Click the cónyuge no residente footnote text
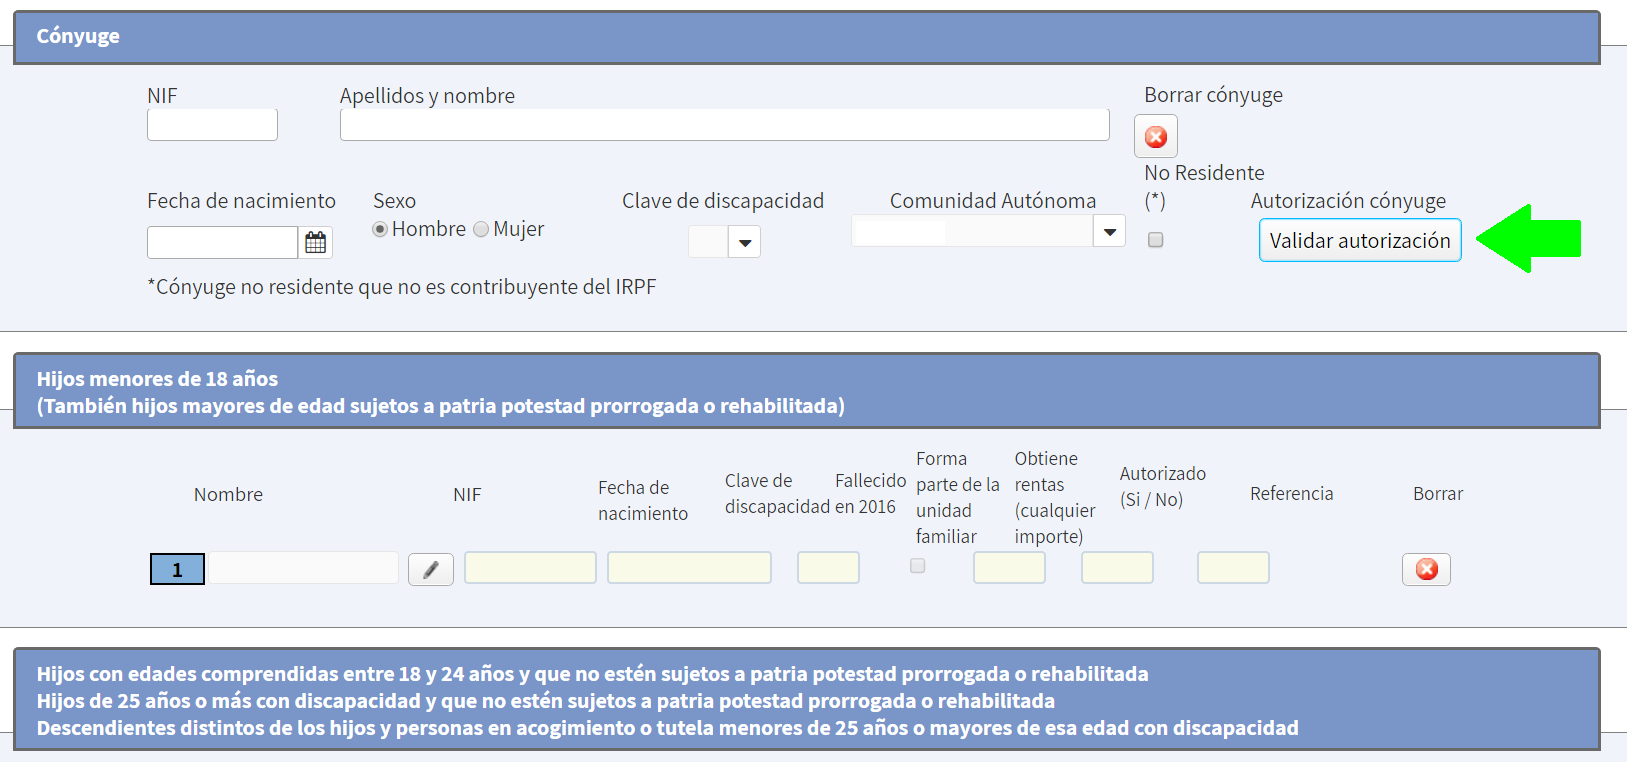Viewport: 1627px width, 762px height. pyautogui.click(x=402, y=287)
